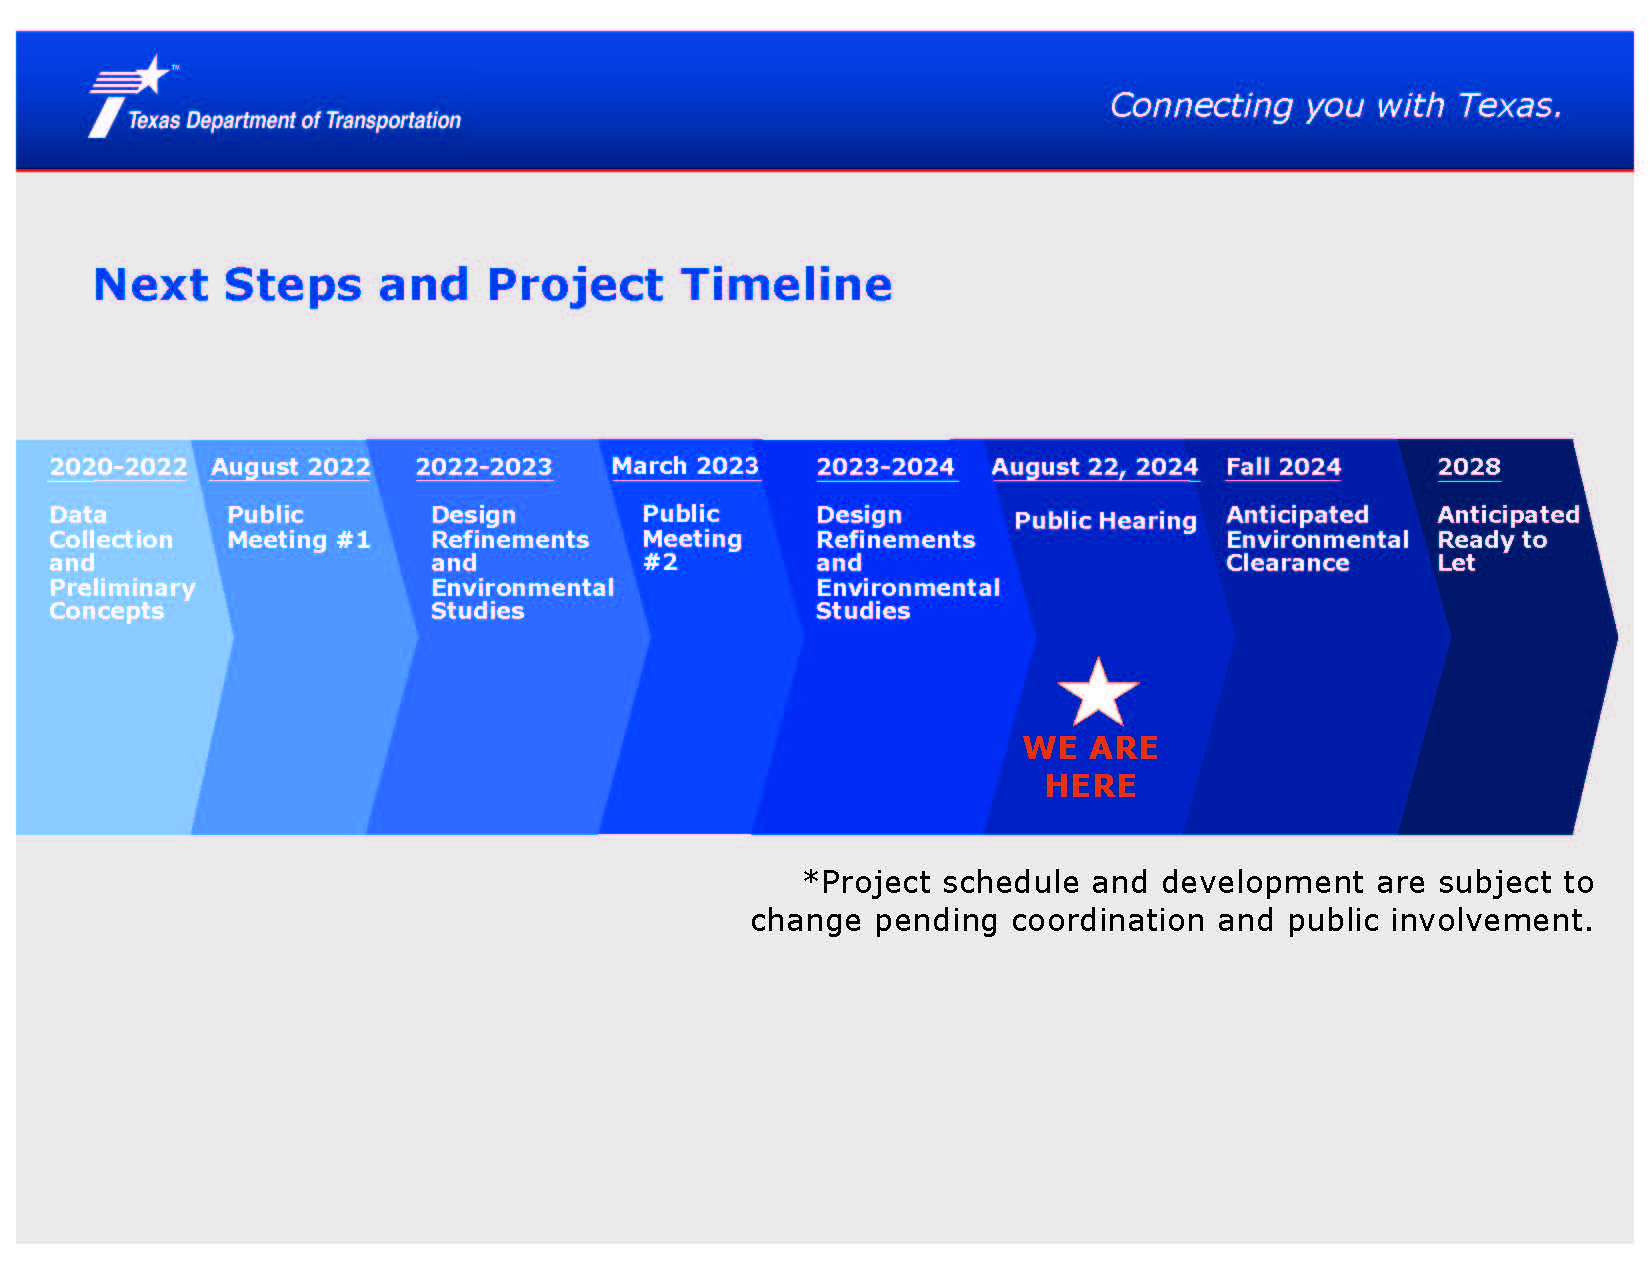The image size is (1650, 1275).
Task: Click the Texas Department of Transportation logo
Action: 275,97
